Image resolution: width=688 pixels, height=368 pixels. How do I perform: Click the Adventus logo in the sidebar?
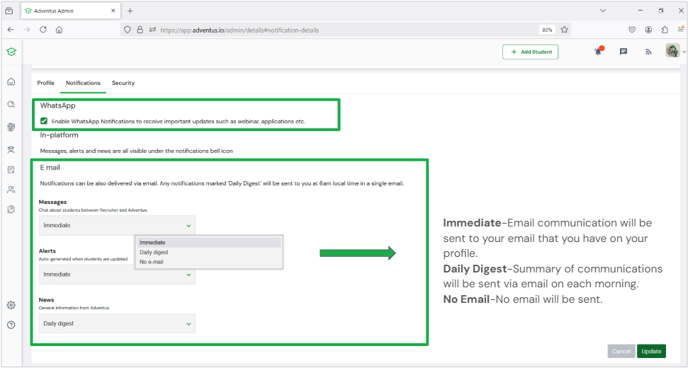click(11, 52)
